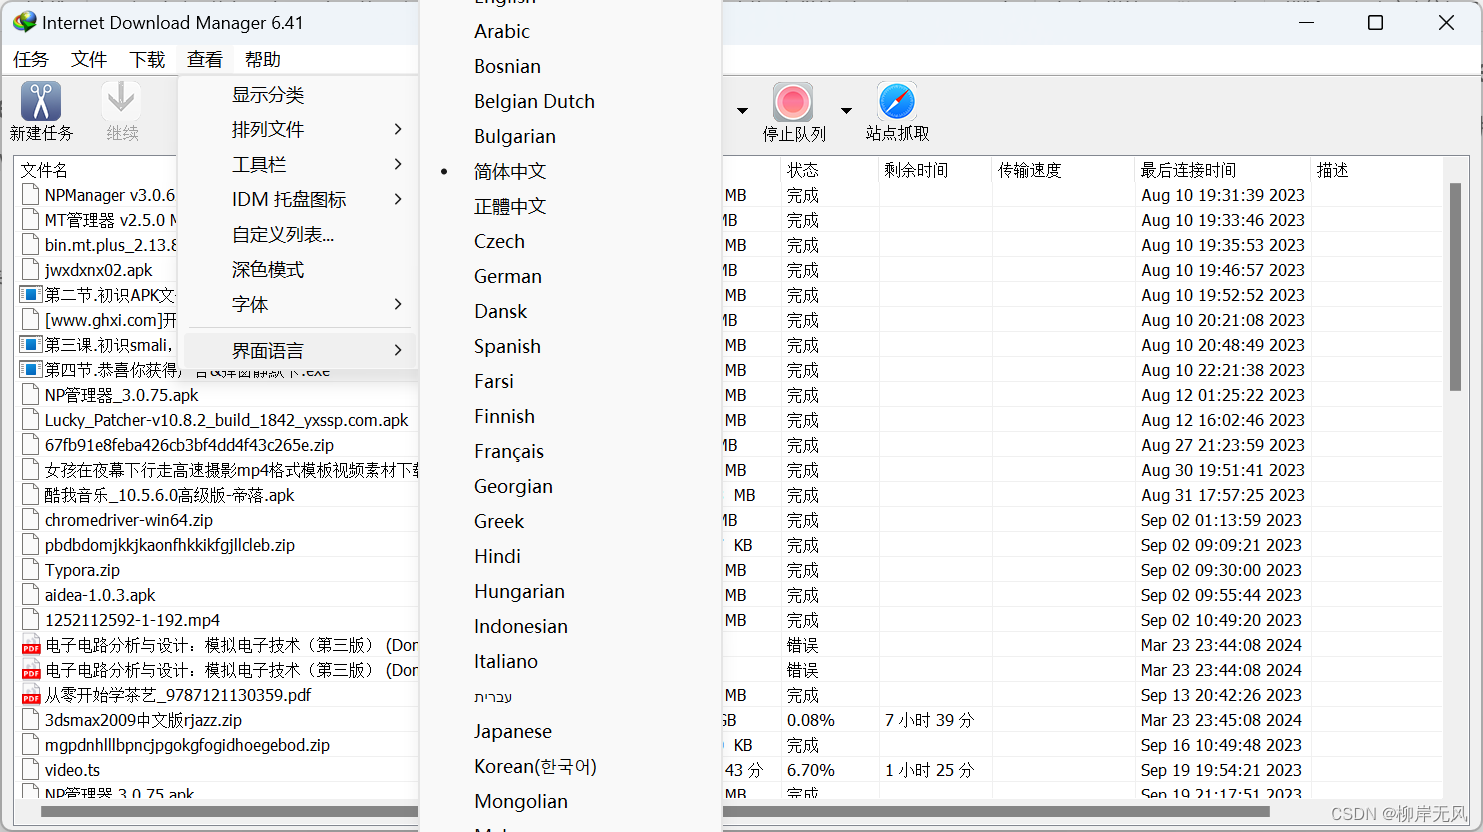The height and width of the screenshot is (832, 1483).
Task: Open the 文件 menu
Action: (x=89, y=60)
